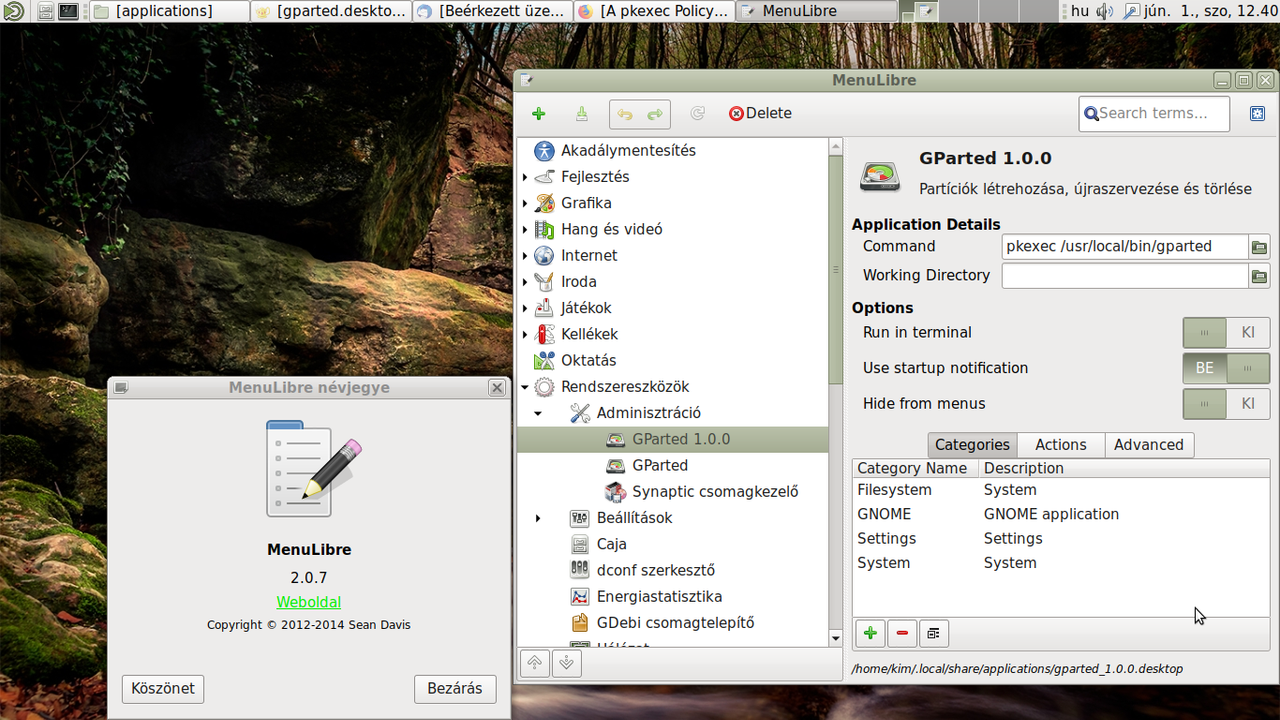
Task: Click the Revert icon in toolbar
Action: (698, 114)
